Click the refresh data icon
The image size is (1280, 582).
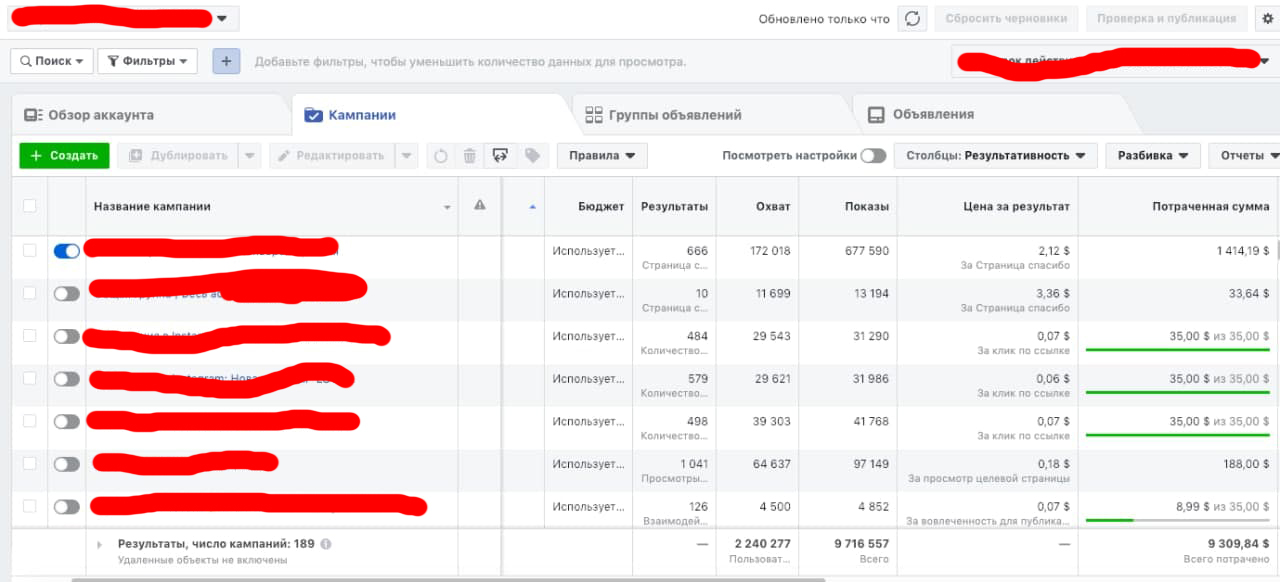click(x=912, y=18)
